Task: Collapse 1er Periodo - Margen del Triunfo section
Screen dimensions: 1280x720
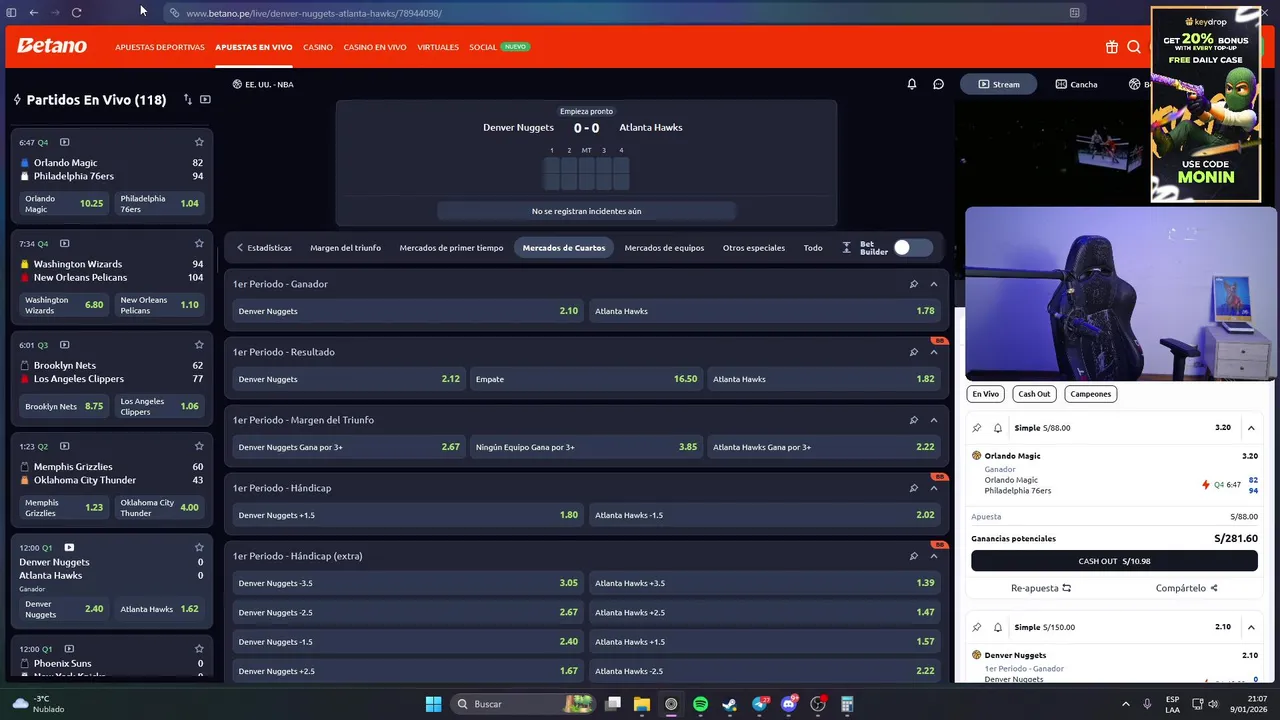Action: pyautogui.click(x=934, y=420)
